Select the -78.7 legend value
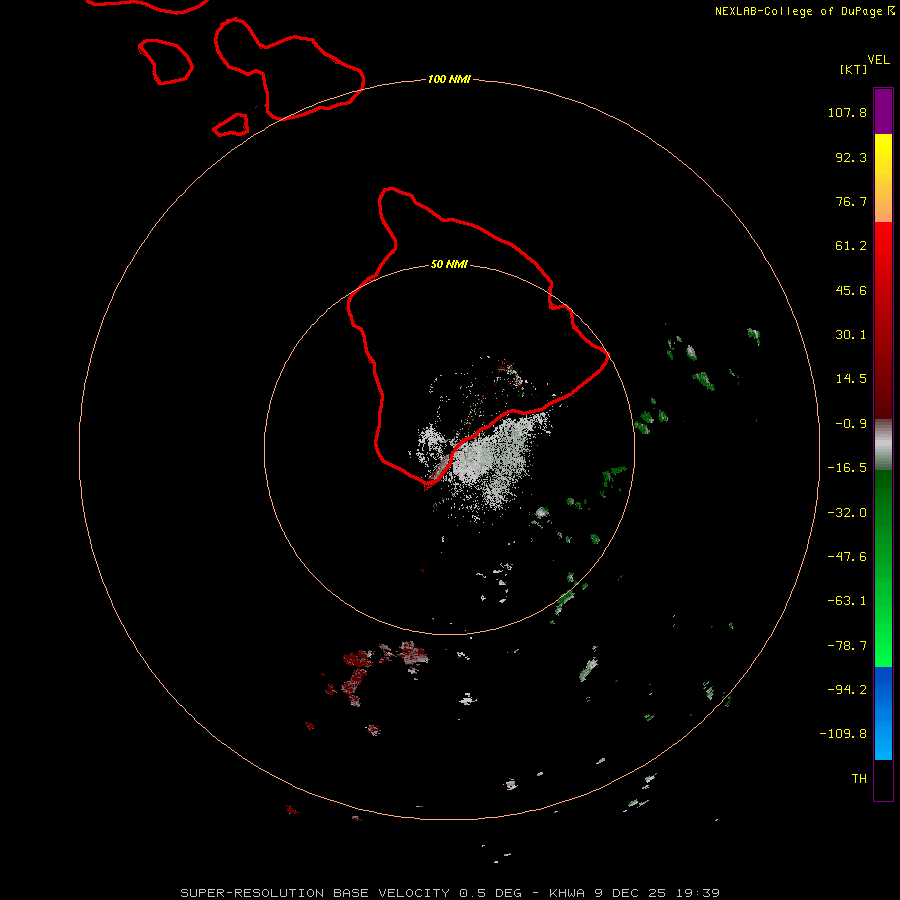Image resolution: width=900 pixels, height=900 pixels. (x=847, y=646)
